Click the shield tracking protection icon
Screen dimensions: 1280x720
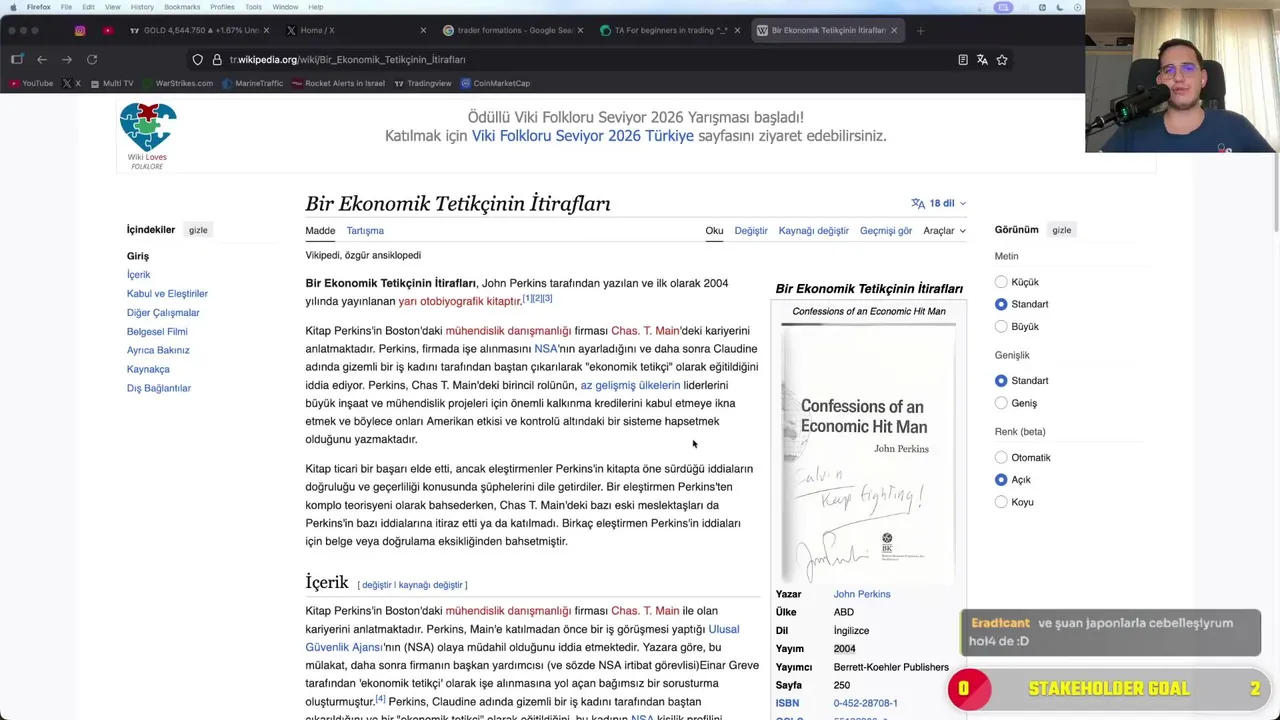tap(197, 60)
